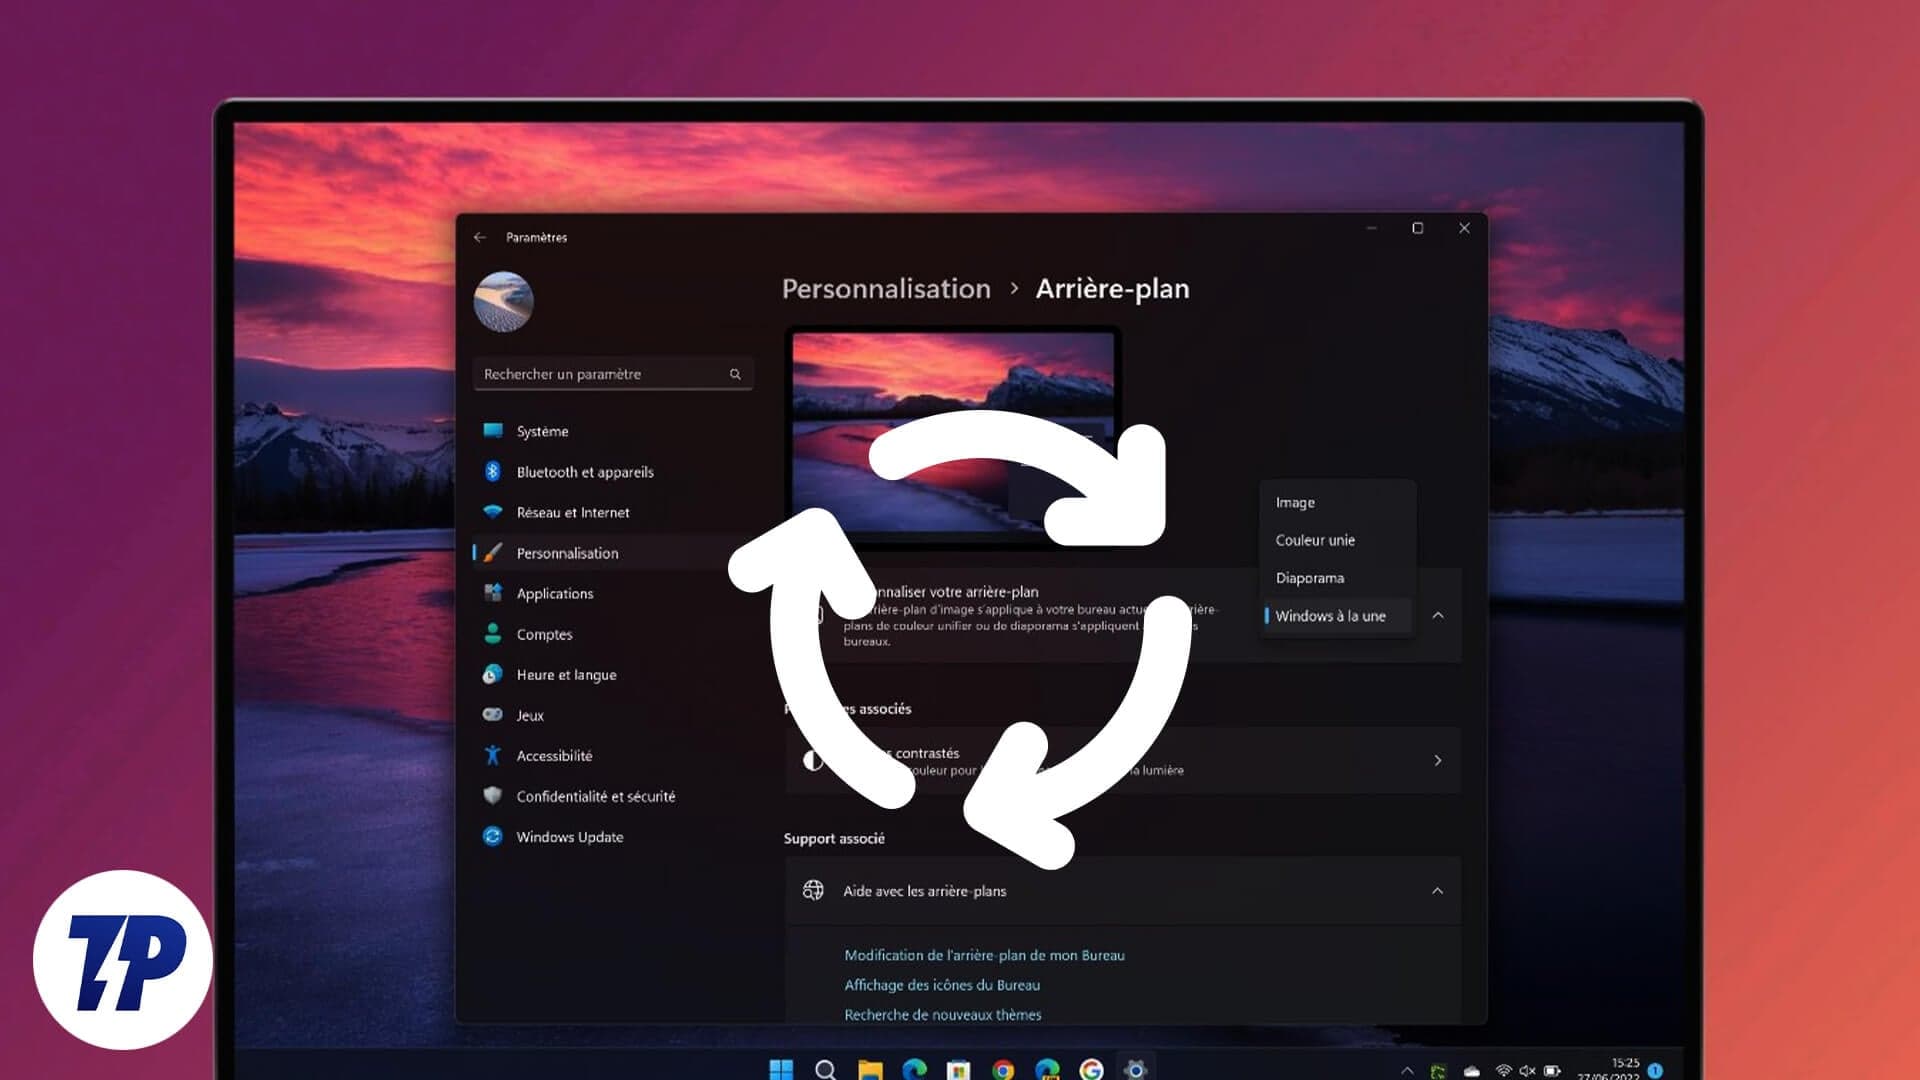Pick Diaporama from the dropdown
Screen dimensions: 1920x1080
tap(1309, 578)
